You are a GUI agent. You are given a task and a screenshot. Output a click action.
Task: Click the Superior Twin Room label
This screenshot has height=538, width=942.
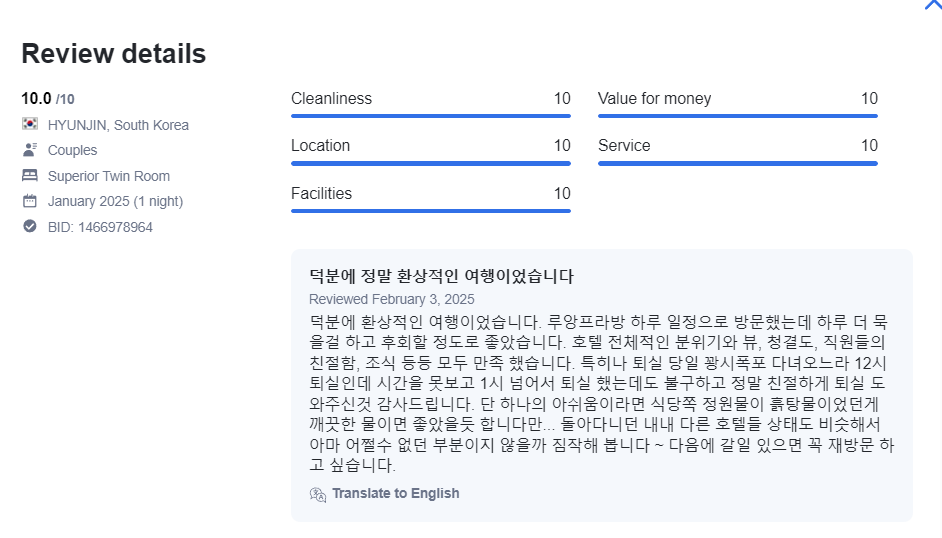(109, 176)
